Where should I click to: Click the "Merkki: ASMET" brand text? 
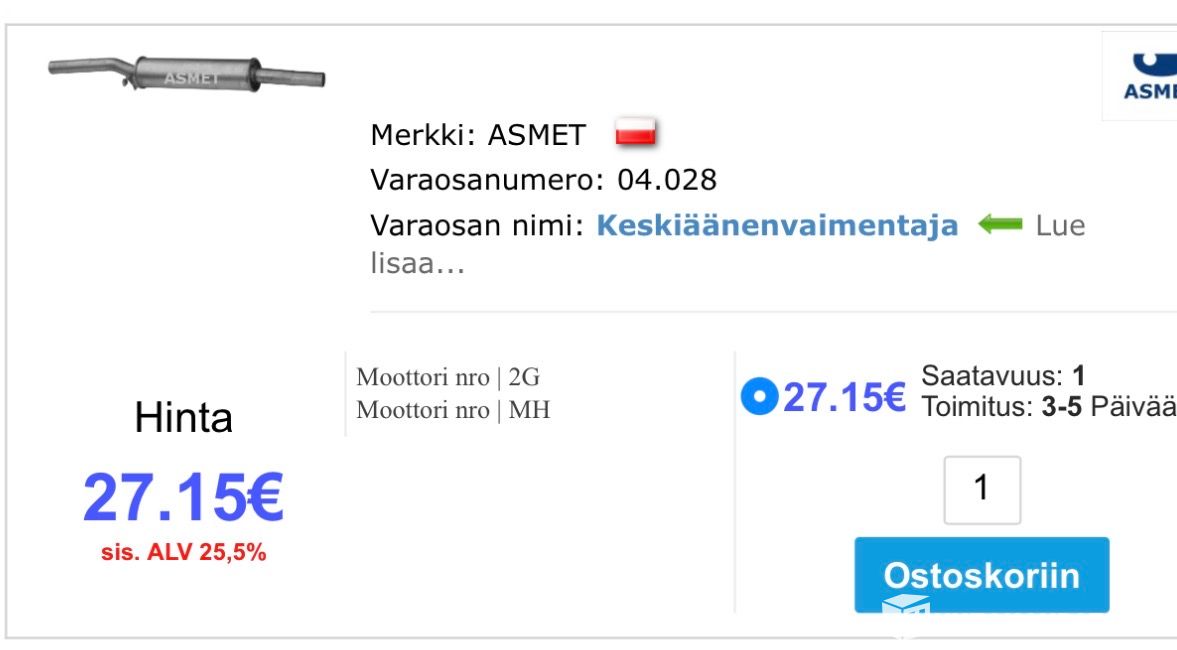pos(478,135)
